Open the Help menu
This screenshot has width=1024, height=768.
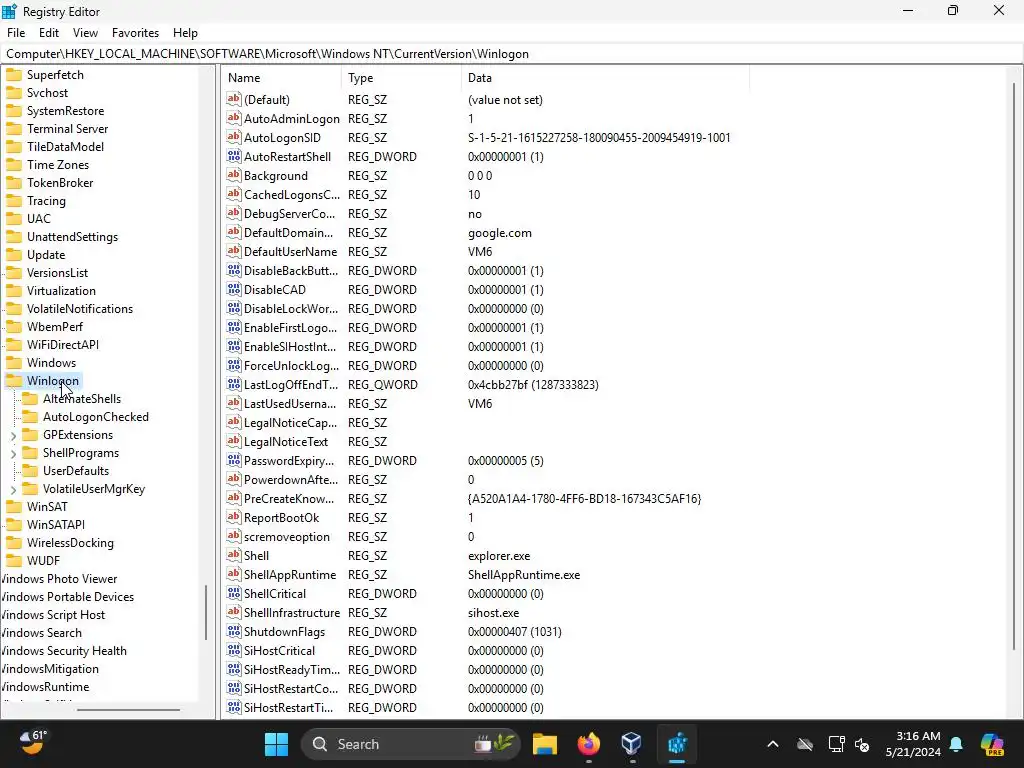[x=185, y=33]
